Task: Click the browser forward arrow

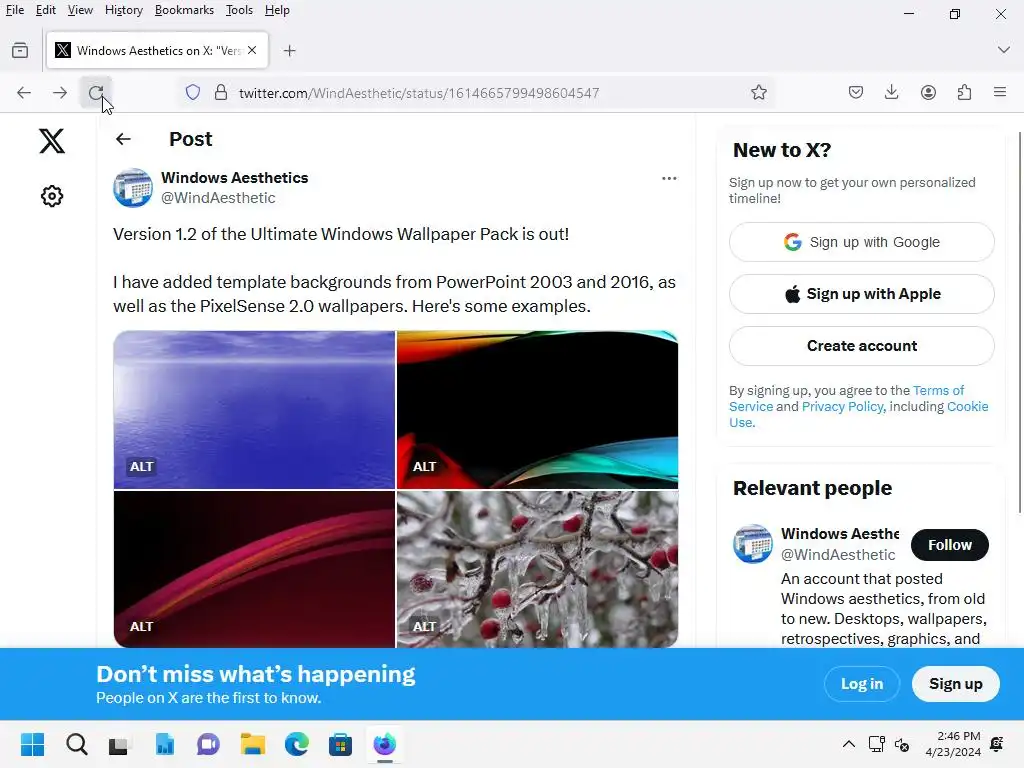Action: click(60, 93)
